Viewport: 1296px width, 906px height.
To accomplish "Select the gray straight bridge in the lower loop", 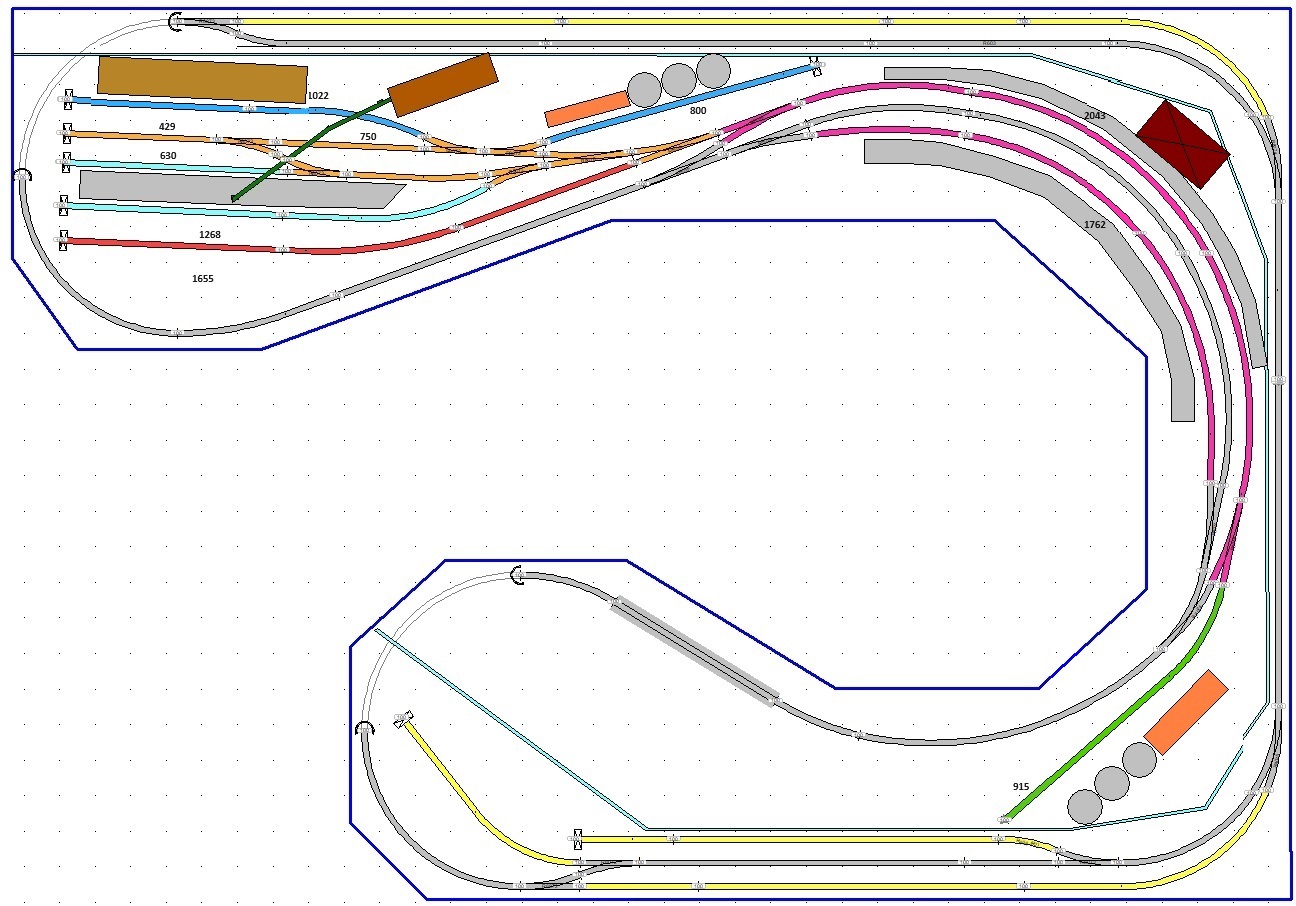I will [x=695, y=651].
